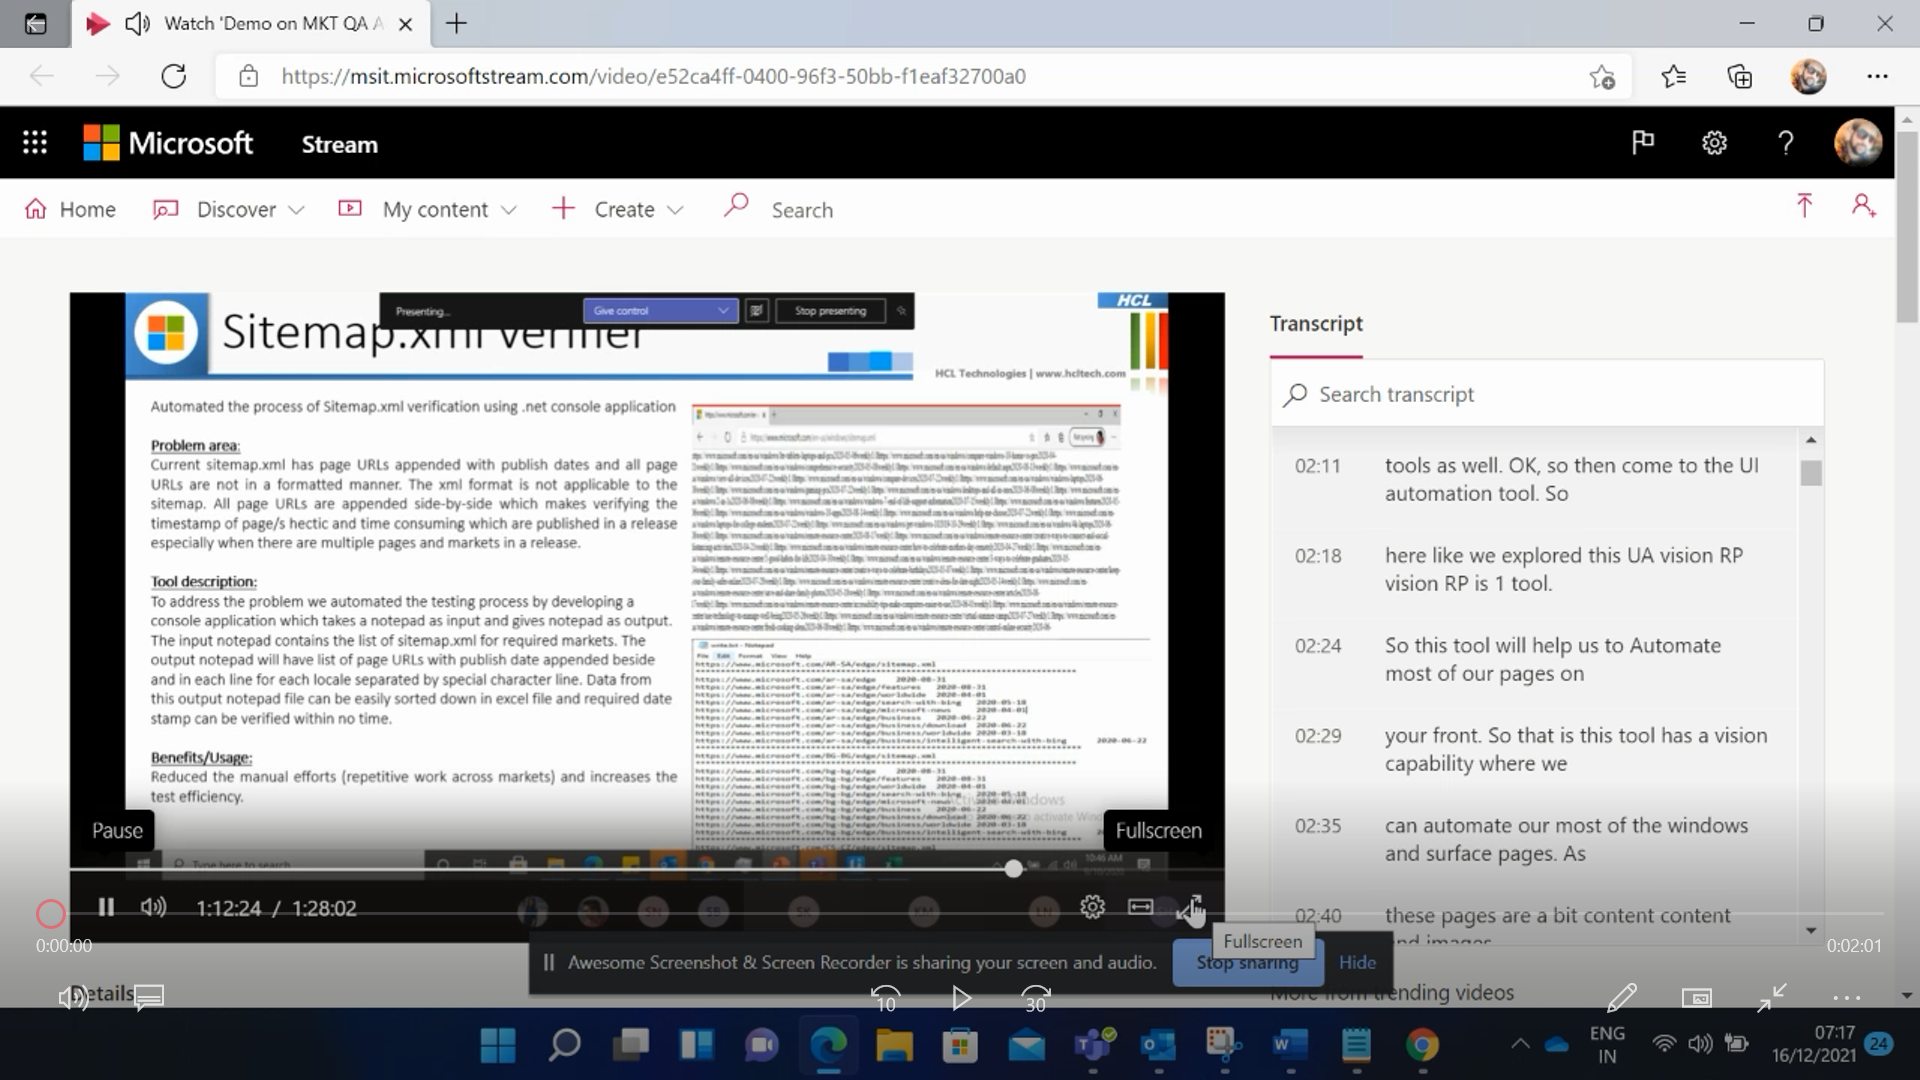Open the Edge settings and more menu
The width and height of the screenshot is (1920, 1080).
coord(1877,77)
